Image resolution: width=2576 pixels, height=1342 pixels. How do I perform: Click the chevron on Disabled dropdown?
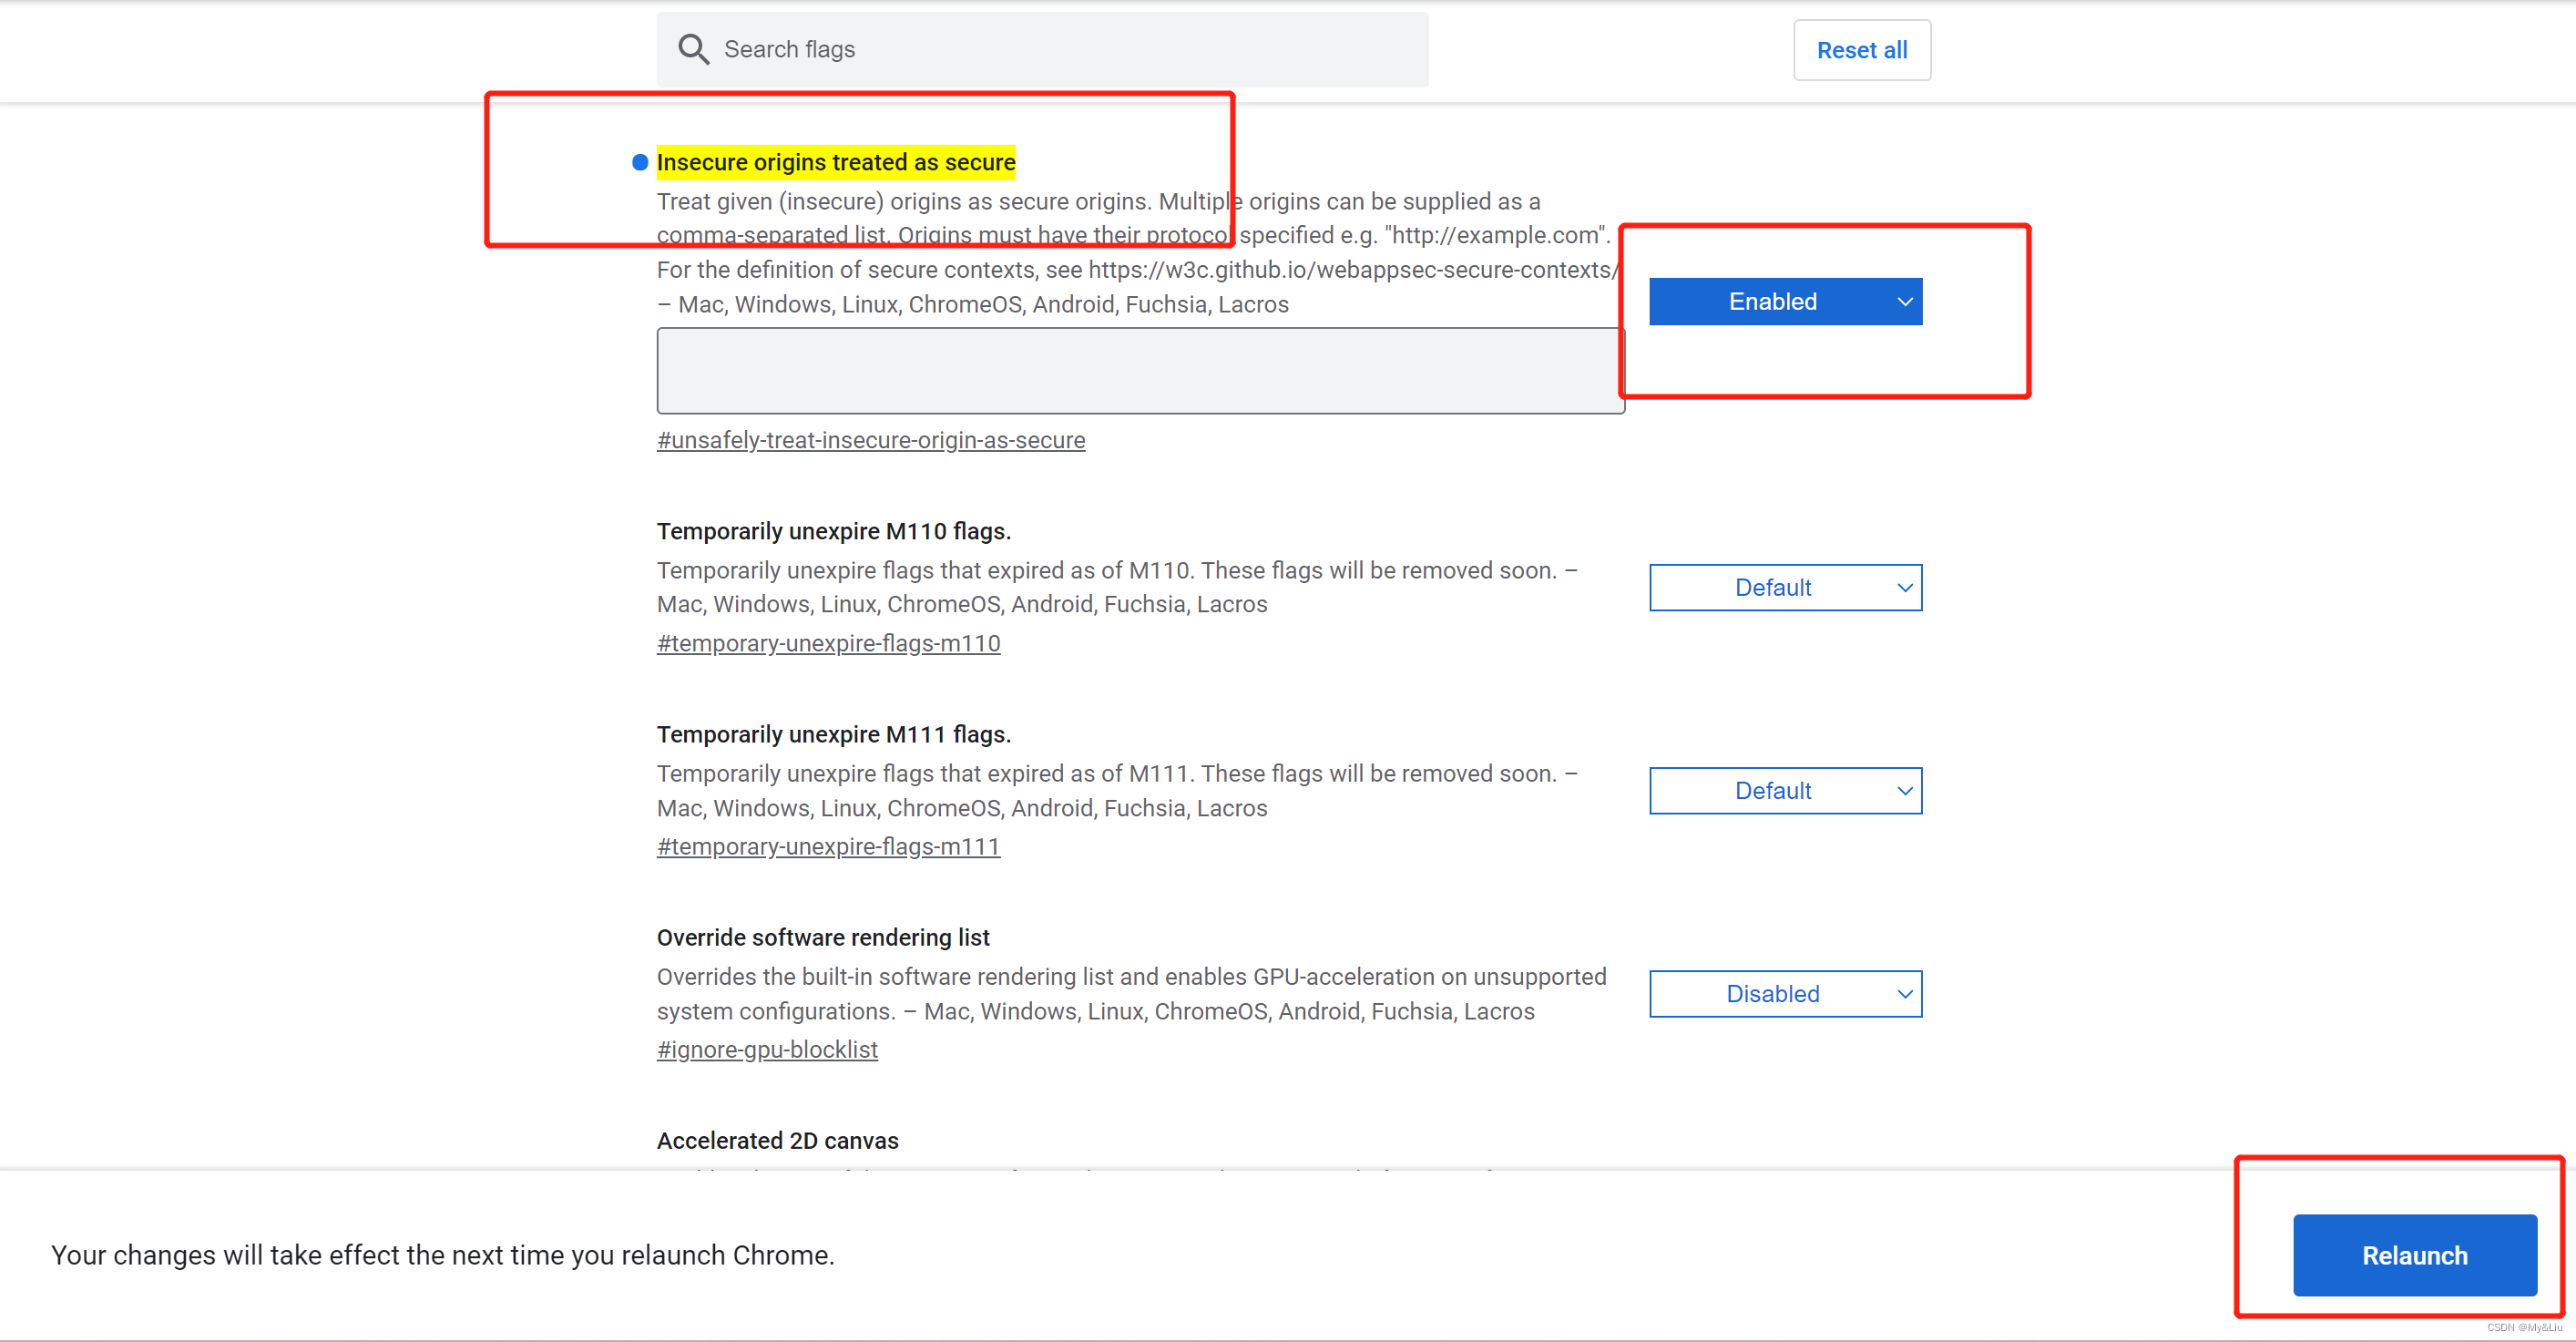(x=1904, y=994)
